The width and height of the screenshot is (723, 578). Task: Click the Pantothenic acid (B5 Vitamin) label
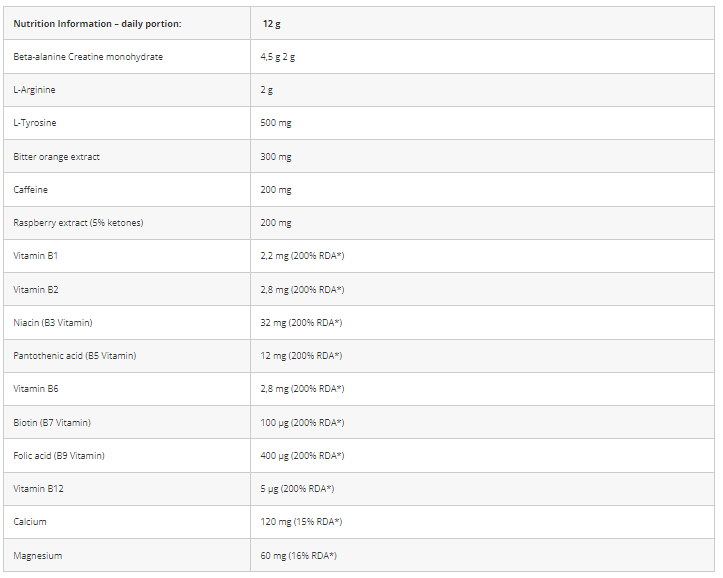(x=75, y=356)
